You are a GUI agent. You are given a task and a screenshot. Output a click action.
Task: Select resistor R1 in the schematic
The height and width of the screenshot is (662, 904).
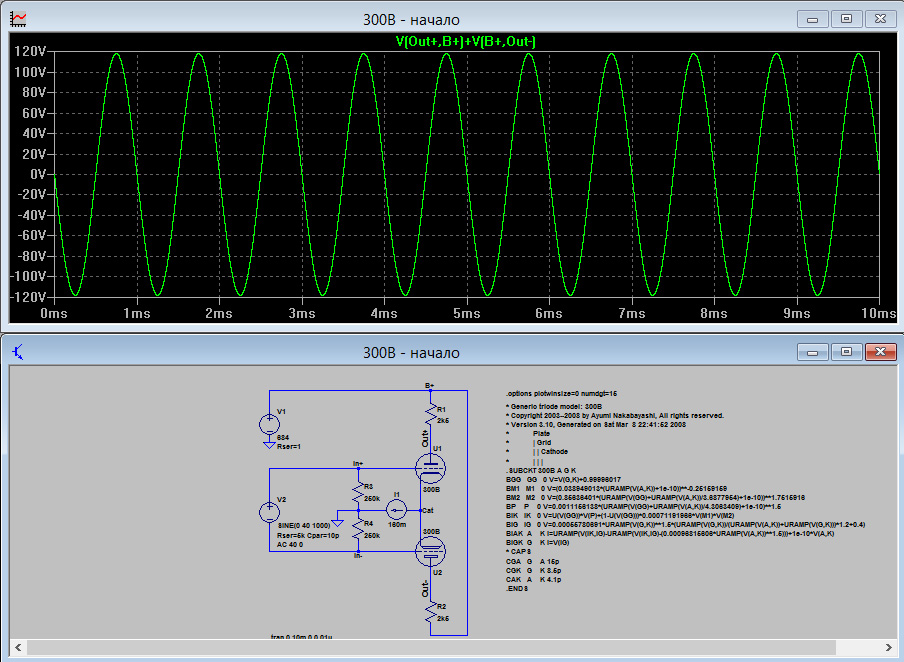pos(430,413)
